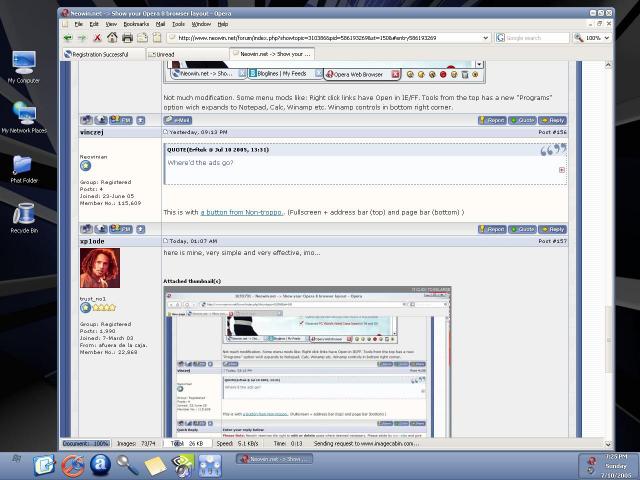Viewport: 640px width, 480px height.
Task: Click Report button beside the eMail button row
Action: click(492, 120)
